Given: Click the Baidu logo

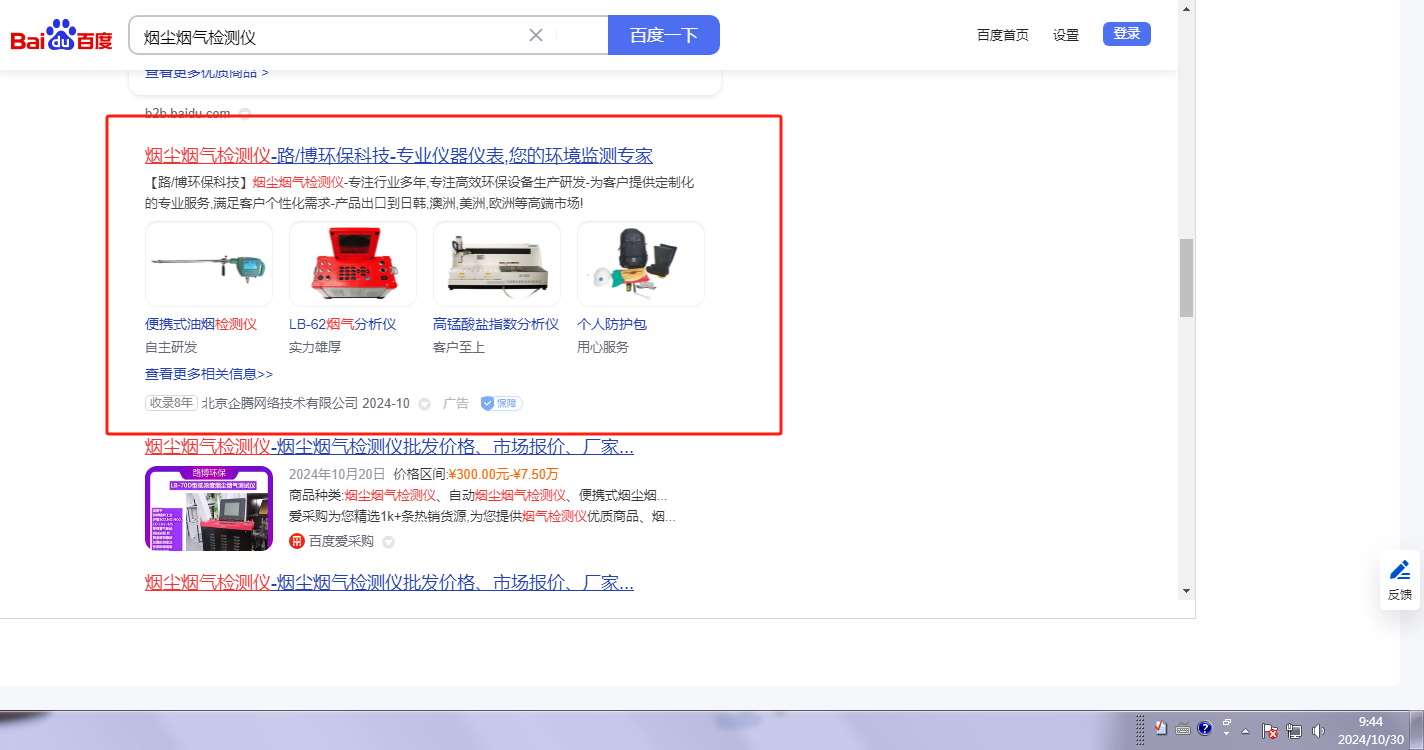Looking at the screenshot, I should pos(62,36).
